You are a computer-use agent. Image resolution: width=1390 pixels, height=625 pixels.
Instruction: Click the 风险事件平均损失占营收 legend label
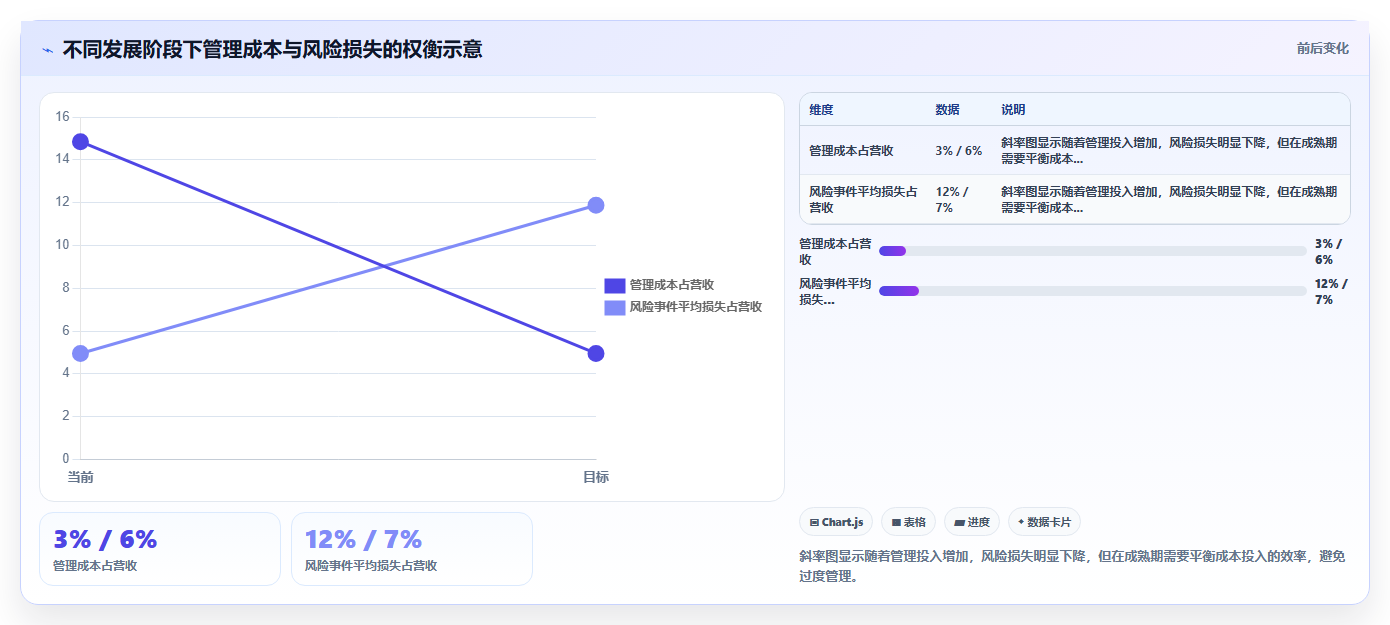coord(696,307)
